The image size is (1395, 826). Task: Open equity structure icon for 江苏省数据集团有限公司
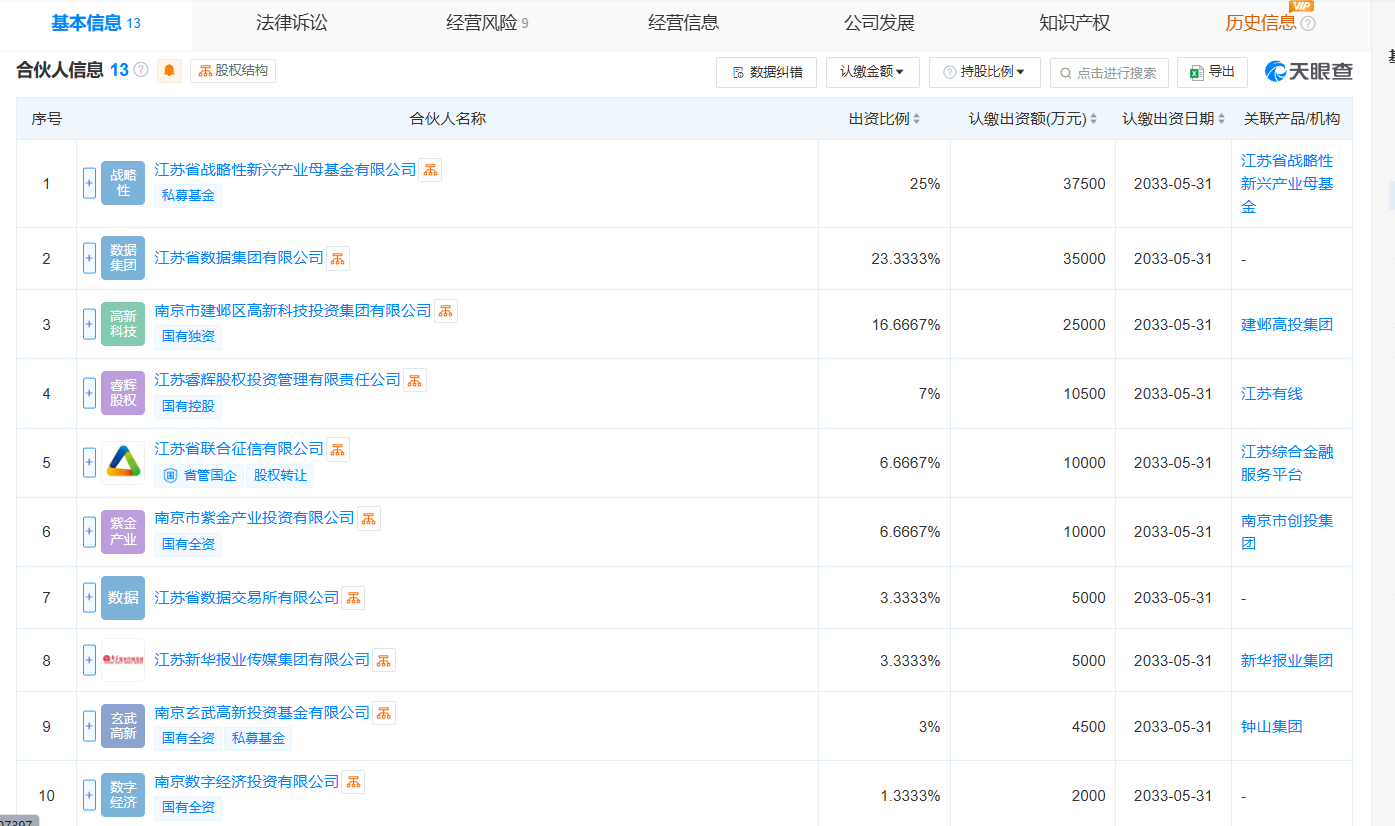point(338,258)
